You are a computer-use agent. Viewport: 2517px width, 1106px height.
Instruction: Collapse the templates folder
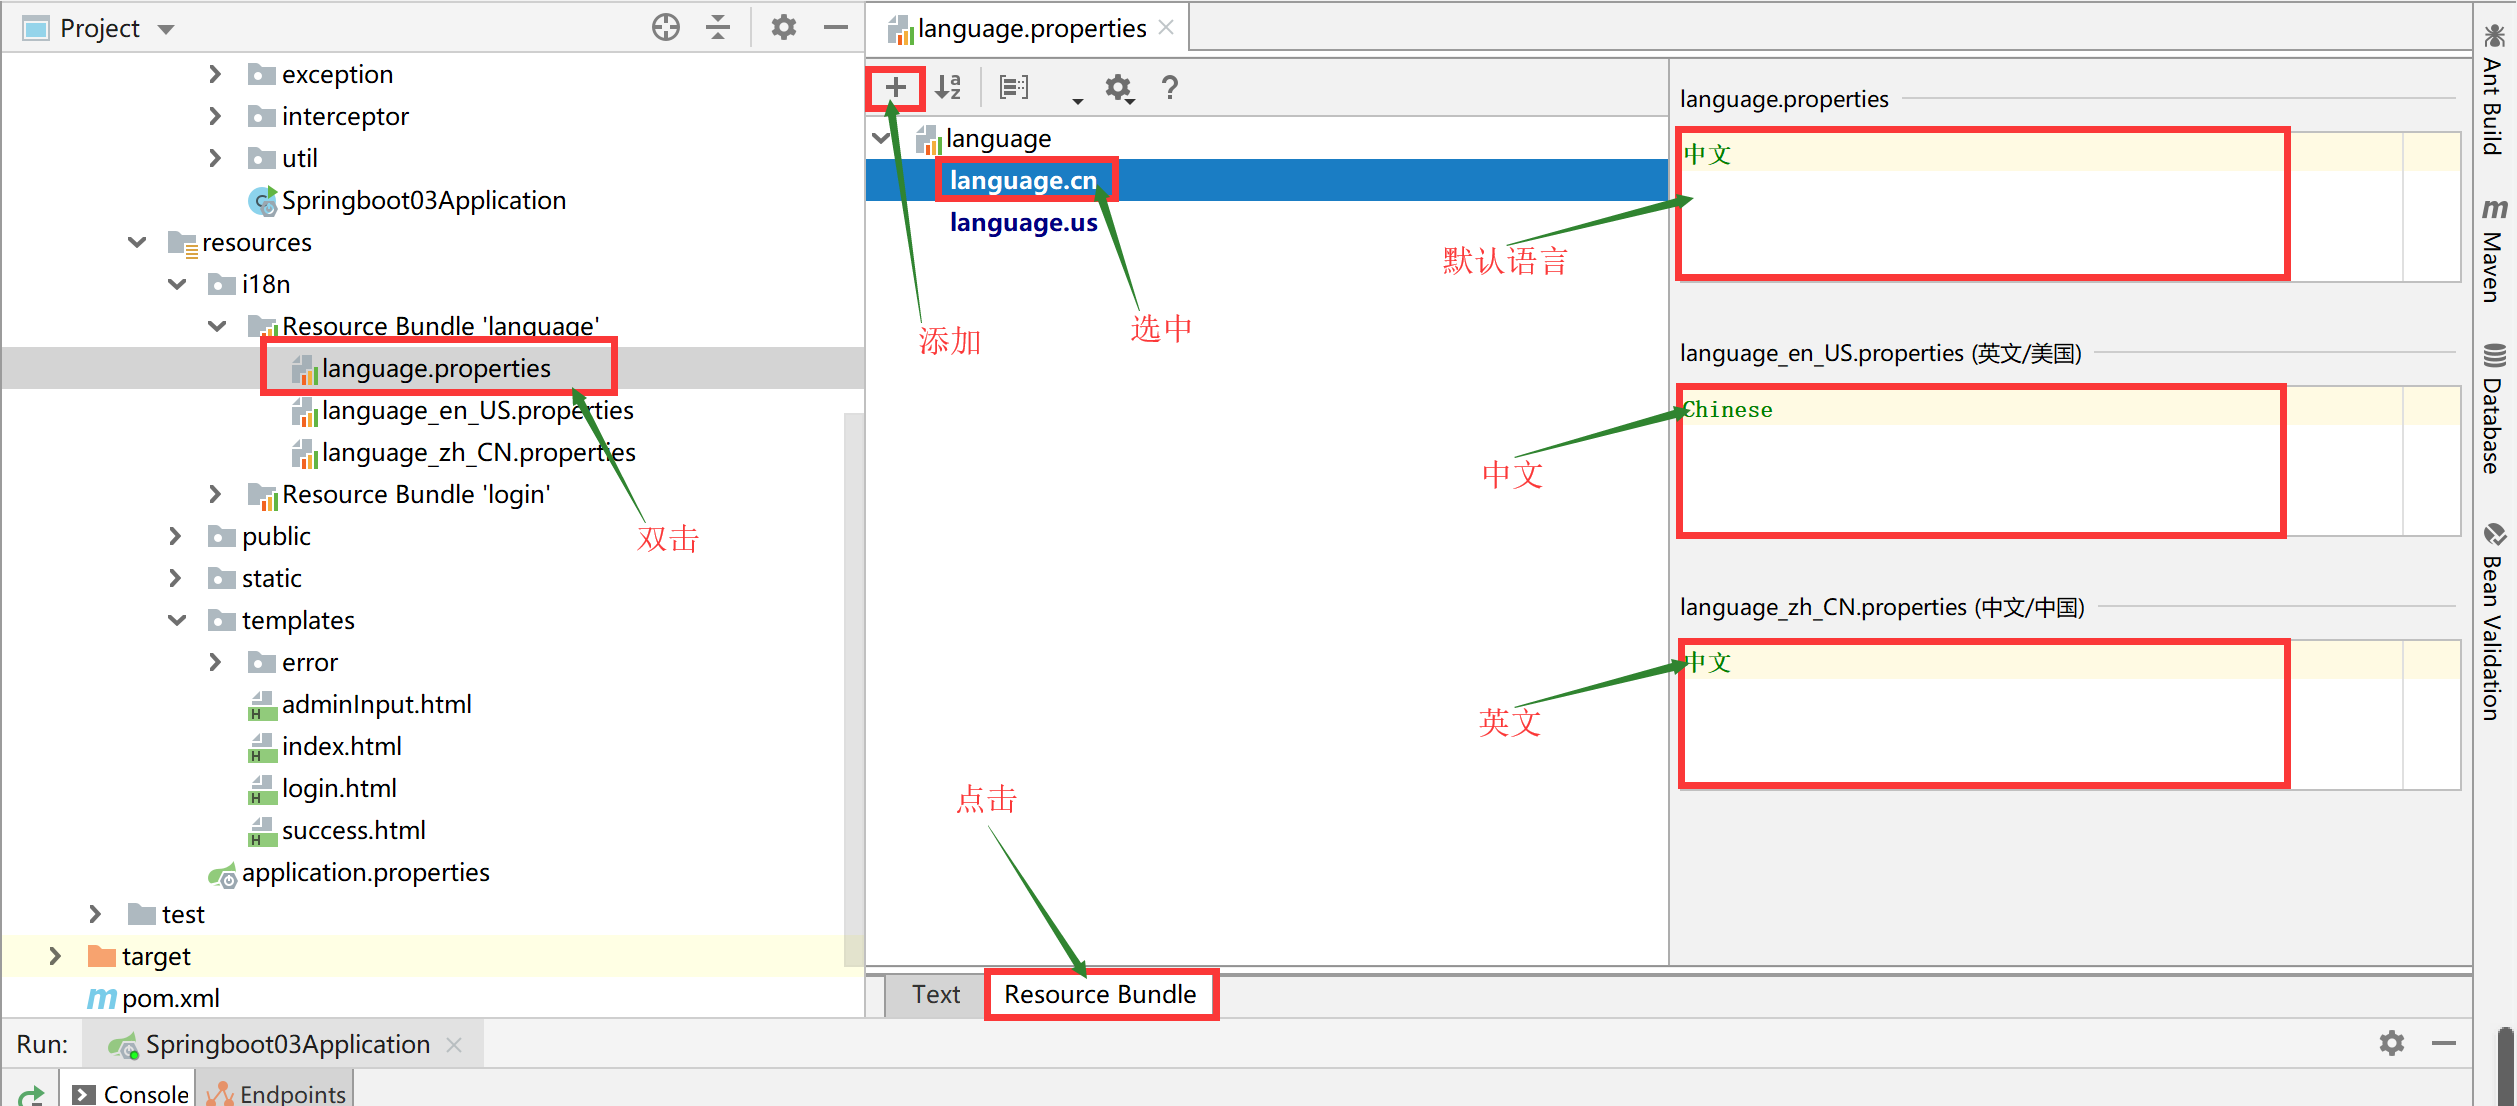pyautogui.click(x=177, y=620)
